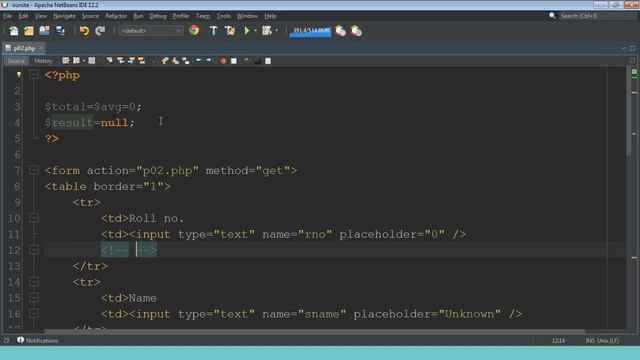Open the Refactor menu
The height and width of the screenshot is (360, 640).
[x=116, y=16]
